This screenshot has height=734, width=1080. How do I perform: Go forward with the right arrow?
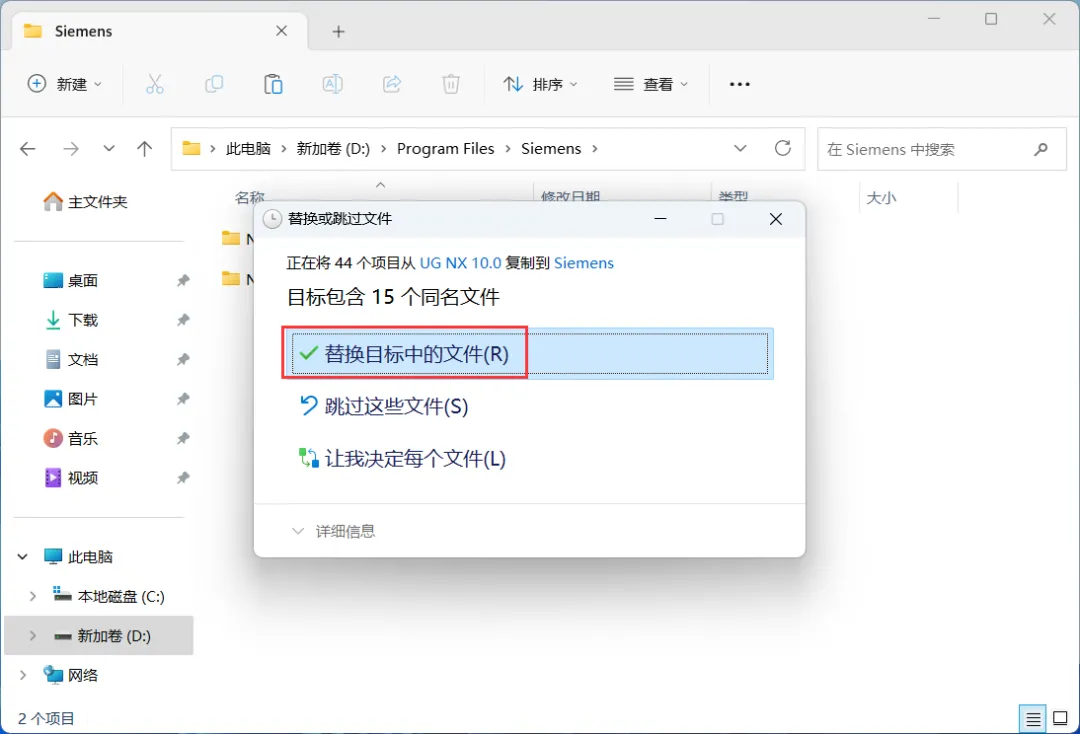tap(71, 149)
